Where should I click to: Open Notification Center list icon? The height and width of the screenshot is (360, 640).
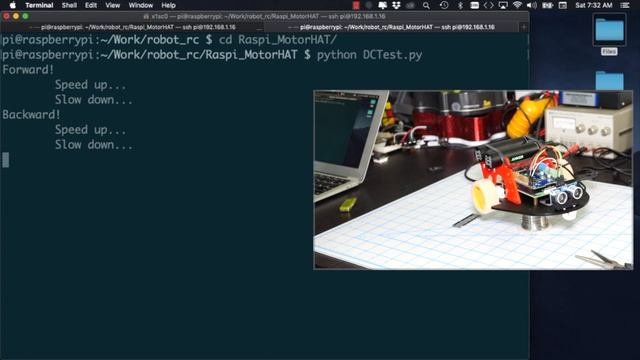[x=625, y=5]
